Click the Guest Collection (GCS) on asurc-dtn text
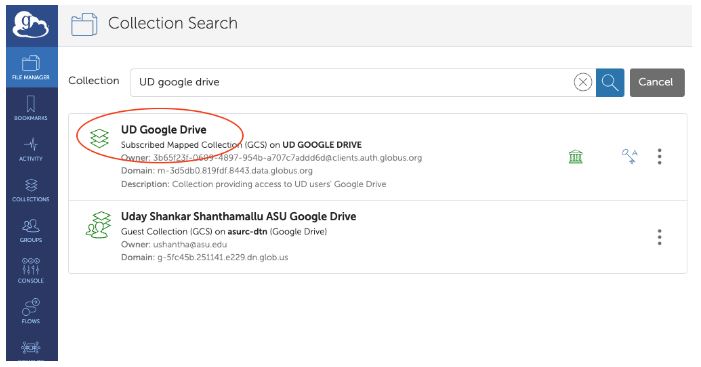 click(224, 232)
